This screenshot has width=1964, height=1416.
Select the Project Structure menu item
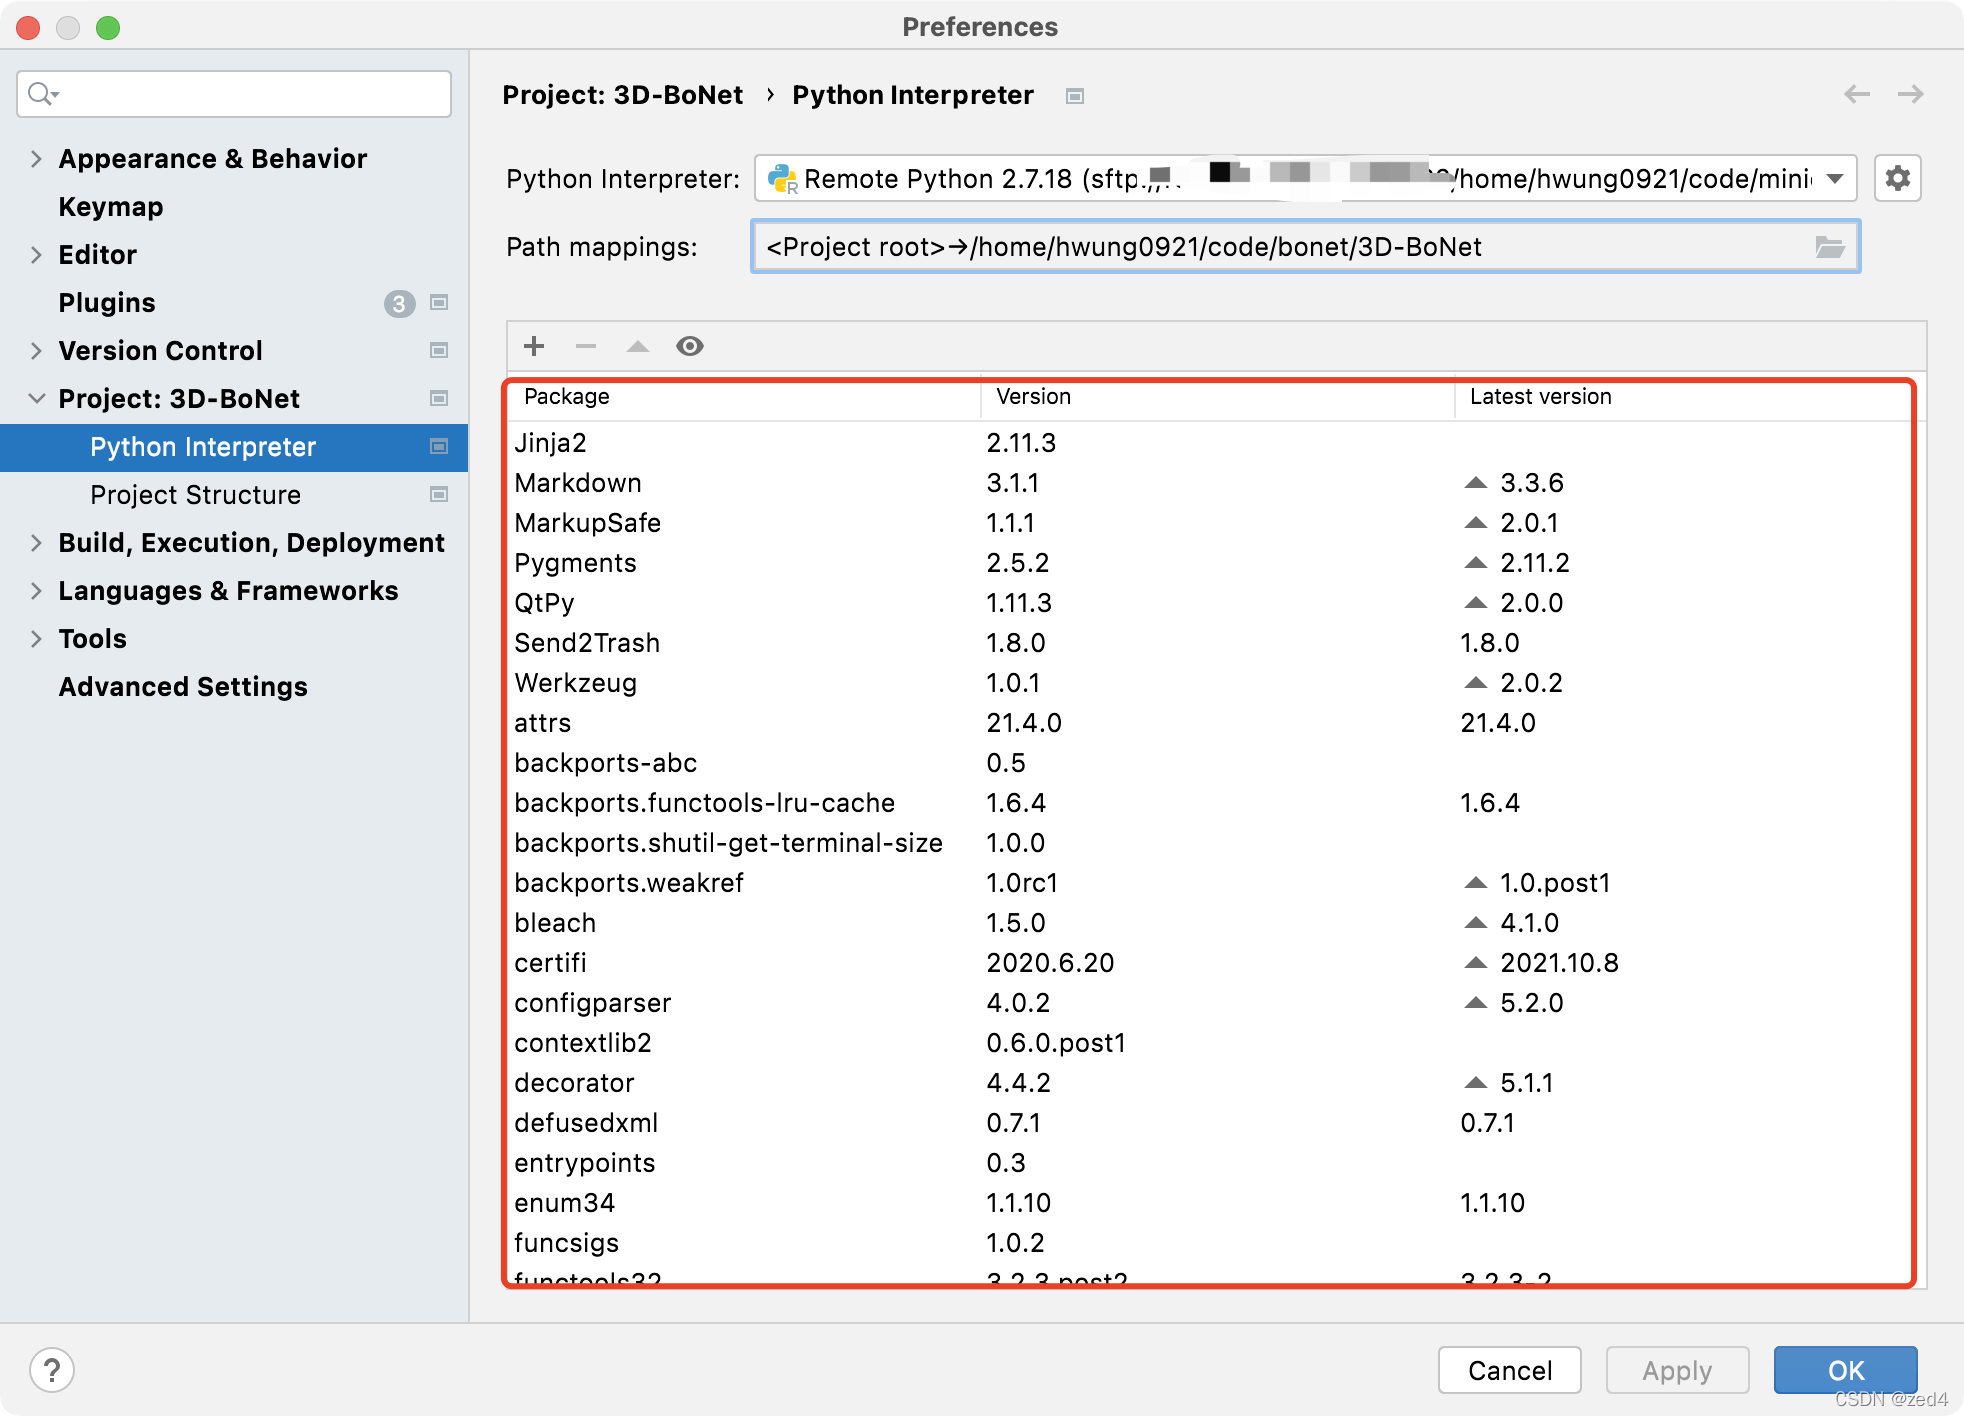tap(197, 494)
